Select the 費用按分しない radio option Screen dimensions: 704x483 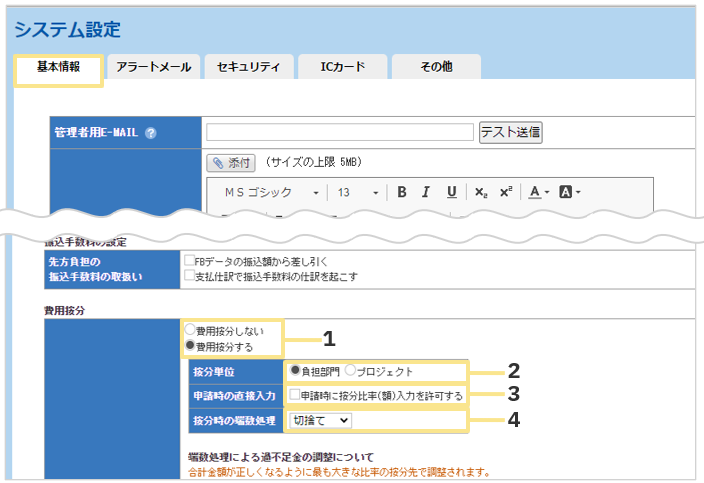point(188,329)
